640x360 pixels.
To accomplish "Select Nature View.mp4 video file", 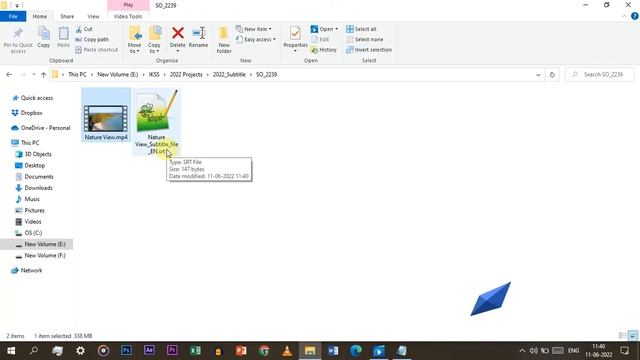I will [106, 115].
